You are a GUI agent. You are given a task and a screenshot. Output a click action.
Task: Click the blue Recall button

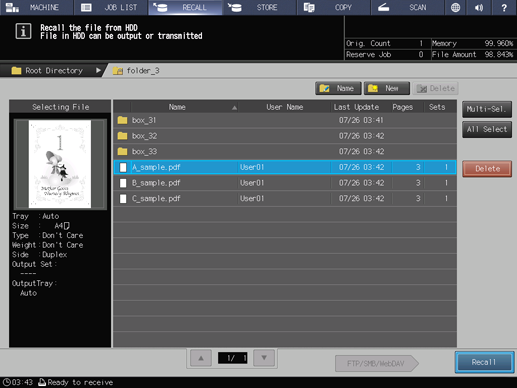[x=484, y=362]
